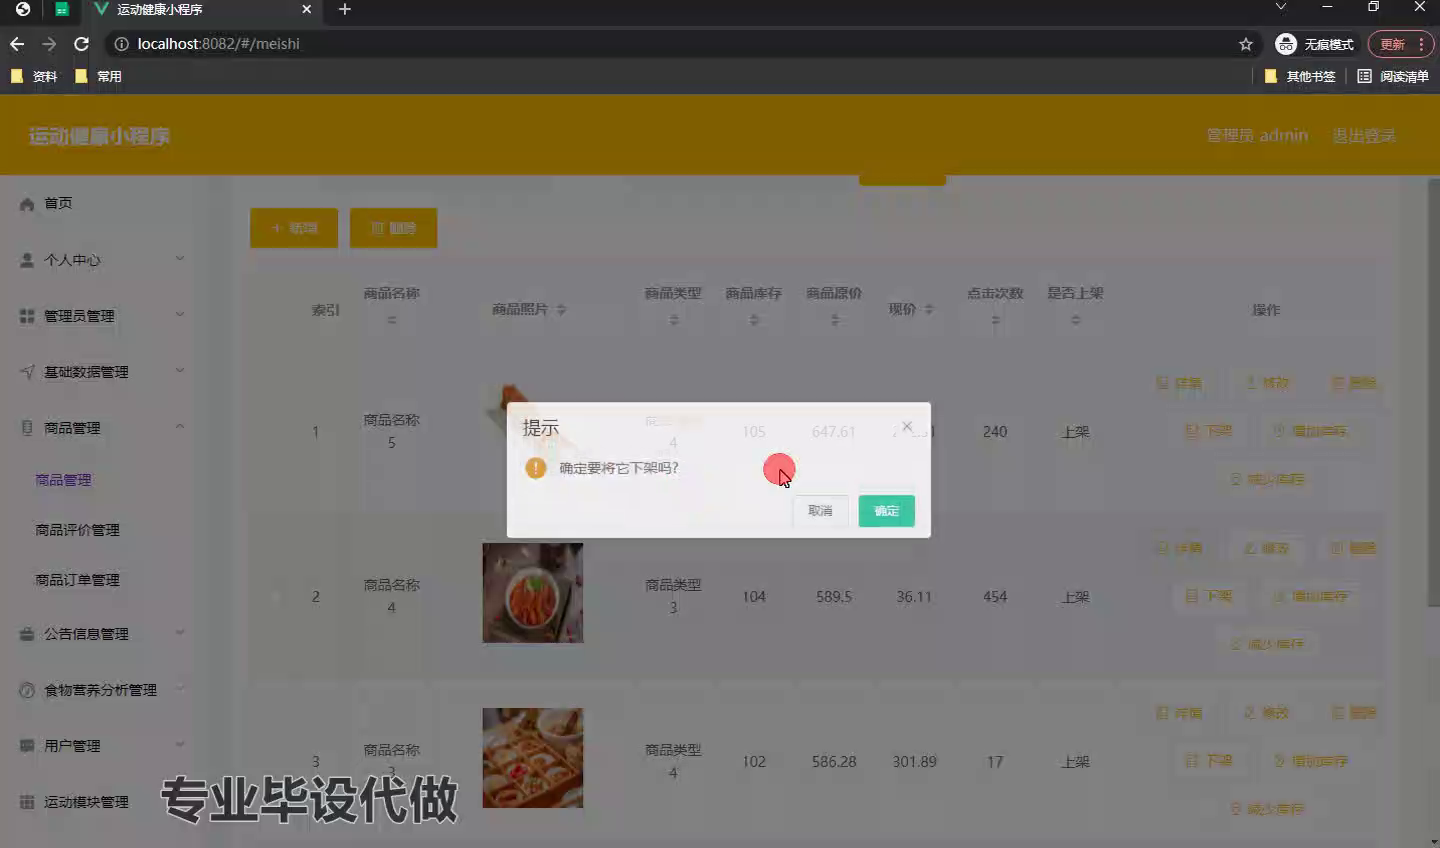The image size is (1440, 848).
Task: Open a new browser tab with plus
Action: click(x=345, y=9)
